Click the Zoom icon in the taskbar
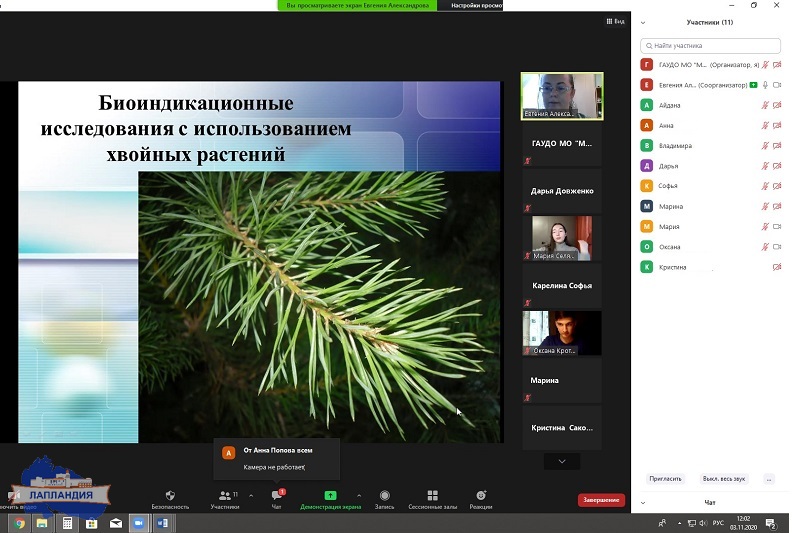 (138, 523)
